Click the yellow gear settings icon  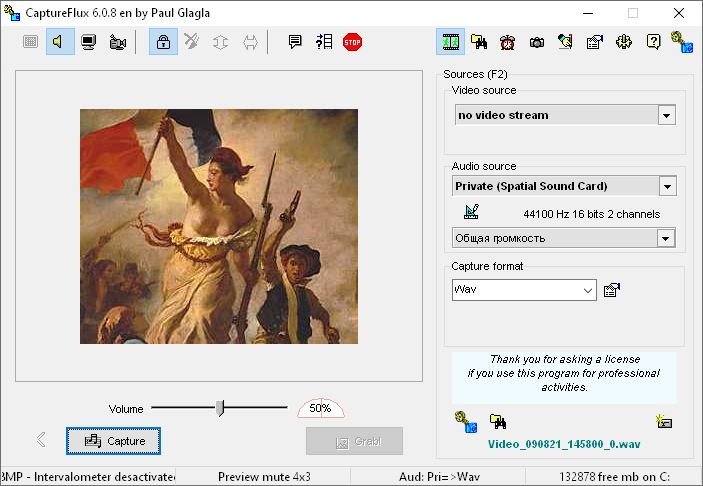click(x=624, y=42)
